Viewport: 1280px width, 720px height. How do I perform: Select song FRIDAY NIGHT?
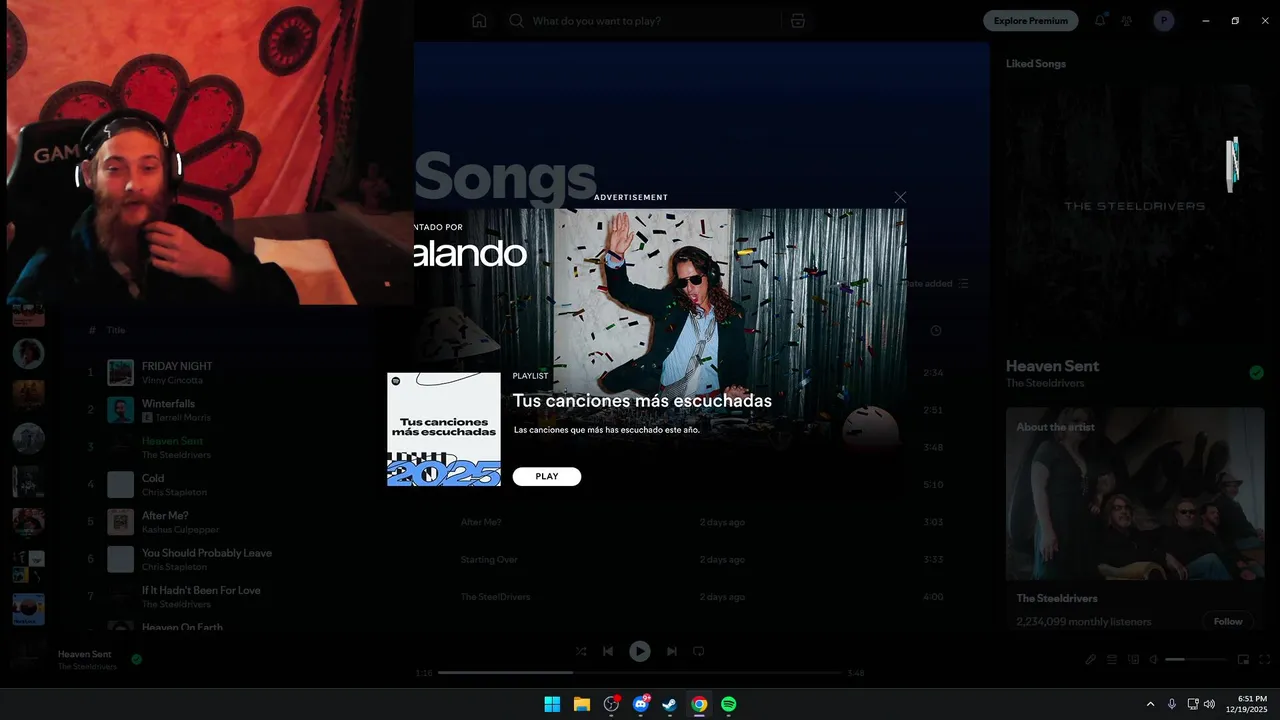177,366
